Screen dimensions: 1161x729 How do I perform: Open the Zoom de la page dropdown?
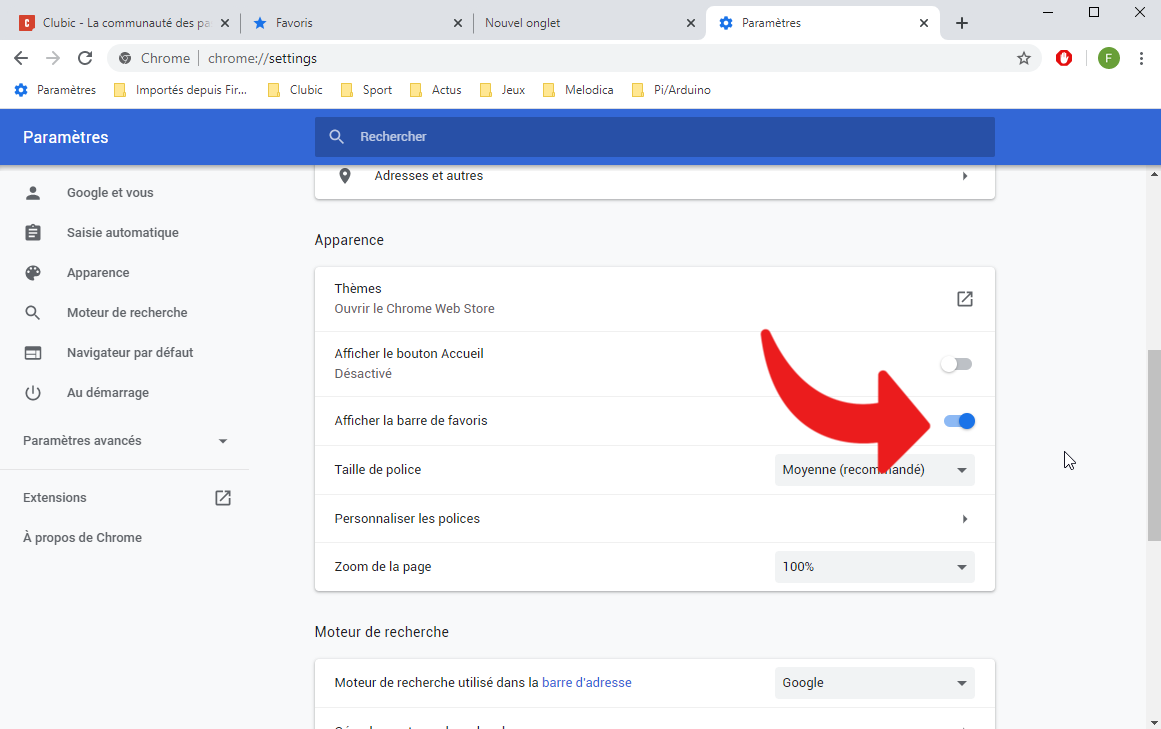874,567
